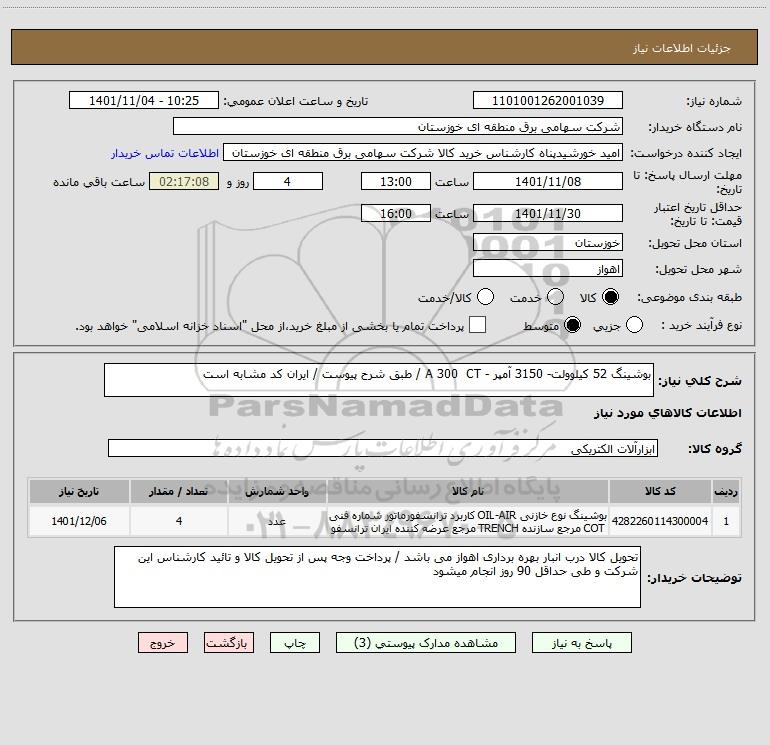Click the گروه کالا field ابزارآلات الکتریکی
Image resolution: width=770 pixels, height=745 pixels.
(384, 450)
